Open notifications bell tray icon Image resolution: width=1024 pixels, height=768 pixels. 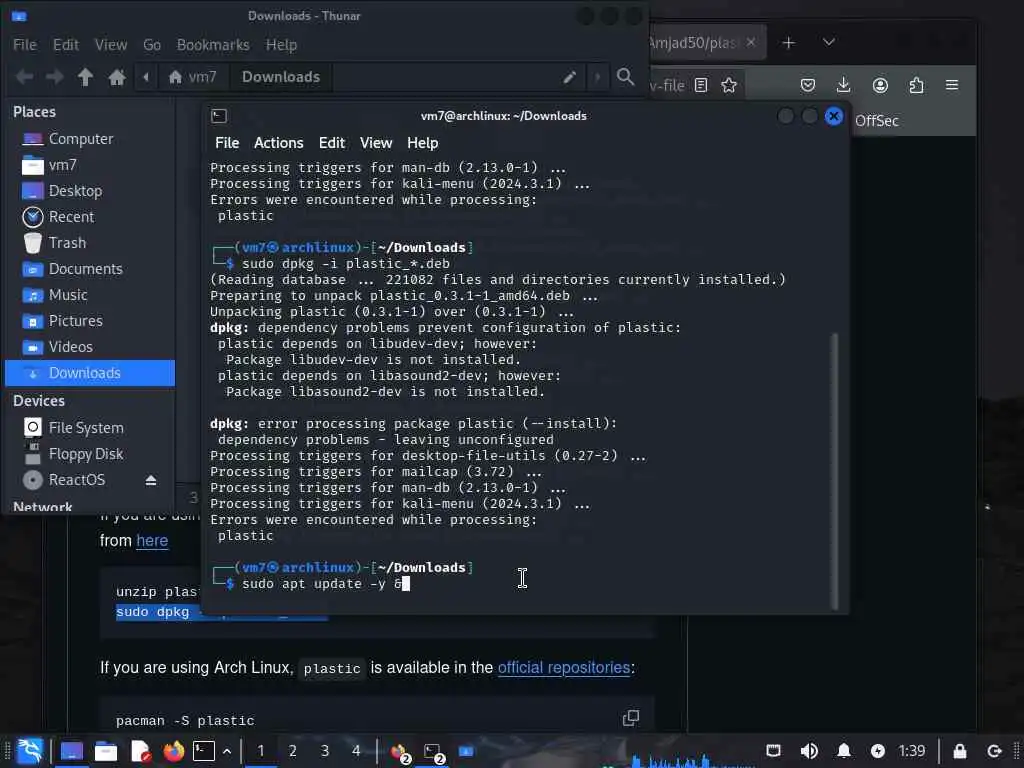tap(844, 751)
